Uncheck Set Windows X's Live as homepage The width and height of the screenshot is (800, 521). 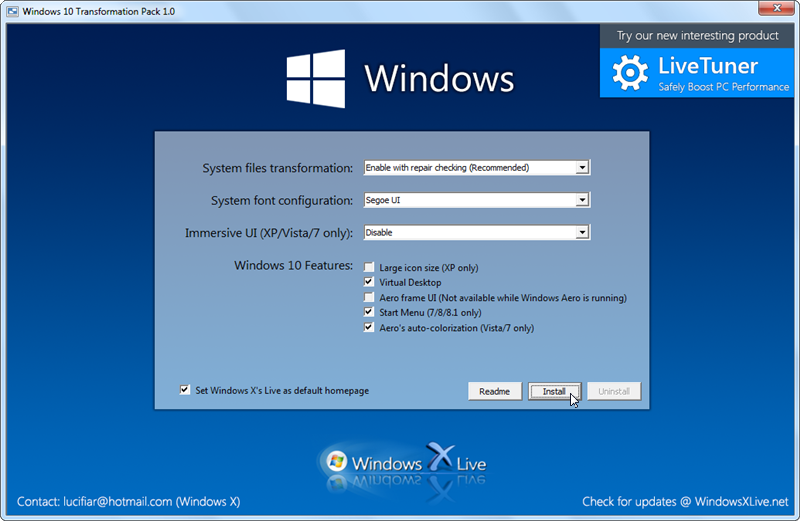coord(185,390)
